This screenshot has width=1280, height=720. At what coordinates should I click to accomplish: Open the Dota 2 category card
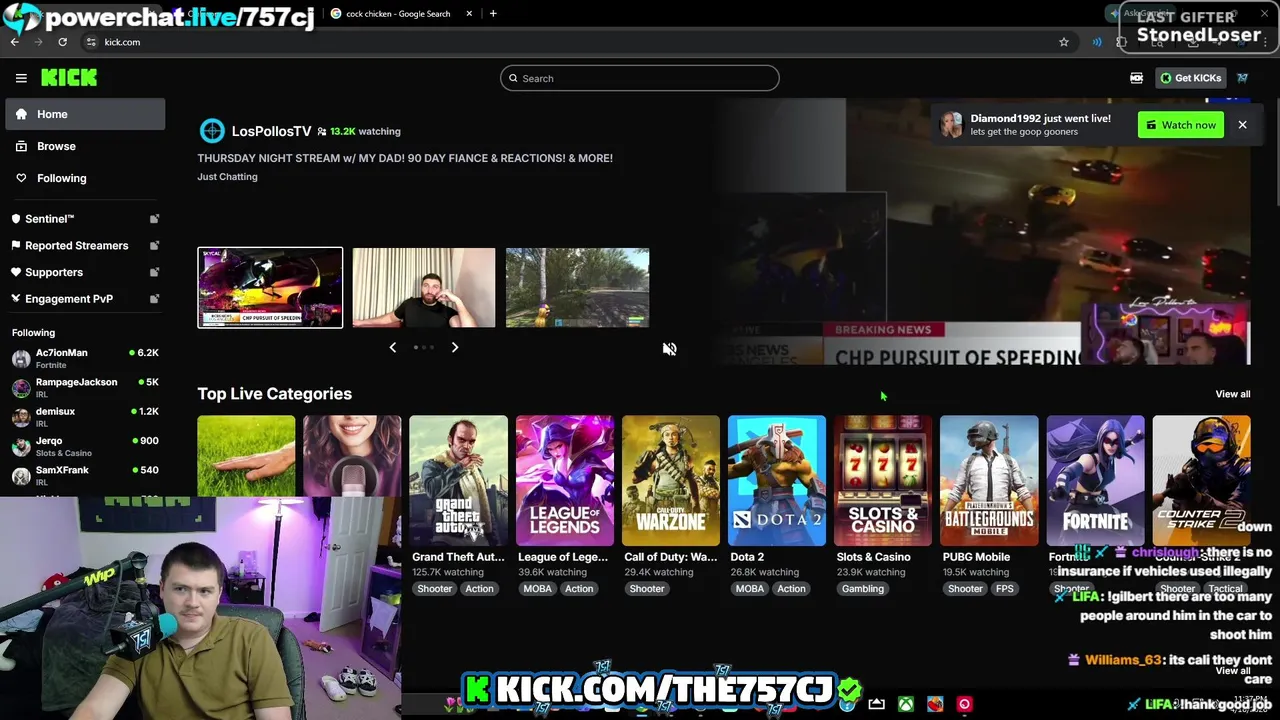(x=777, y=481)
